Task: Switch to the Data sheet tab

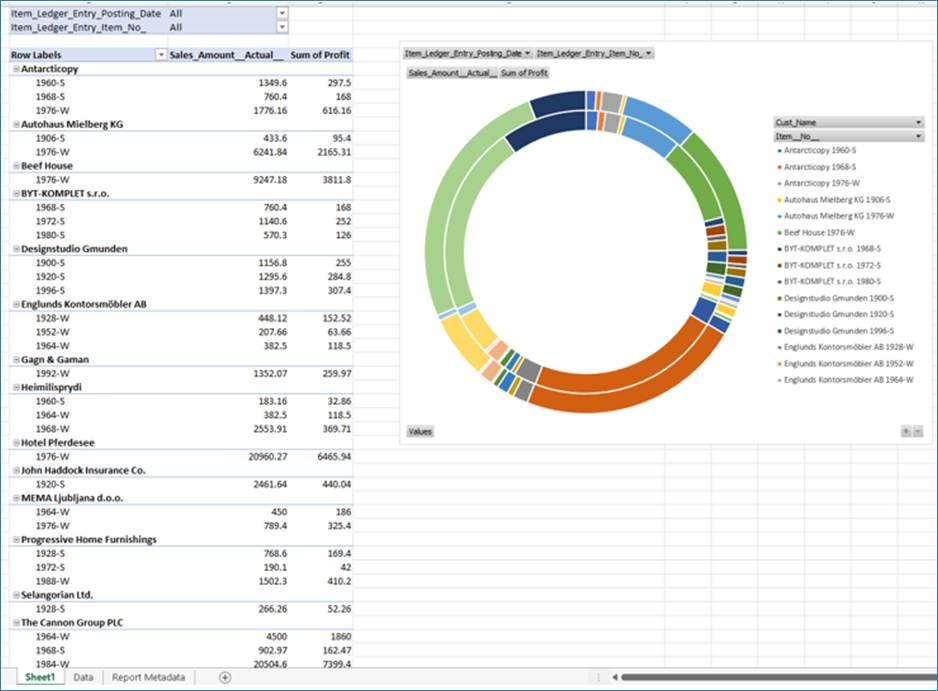Action: [x=83, y=678]
